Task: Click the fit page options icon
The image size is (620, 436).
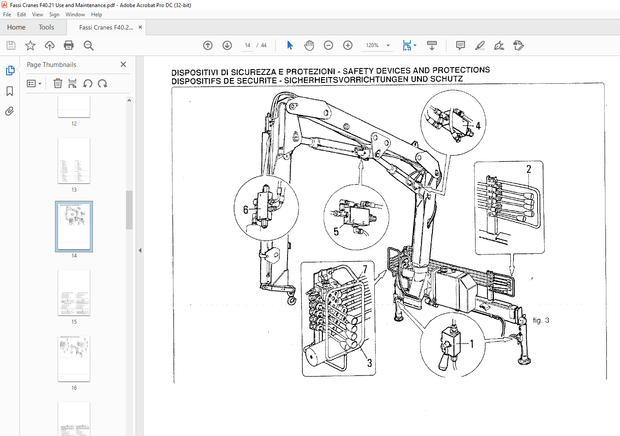Action: click(407, 45)
